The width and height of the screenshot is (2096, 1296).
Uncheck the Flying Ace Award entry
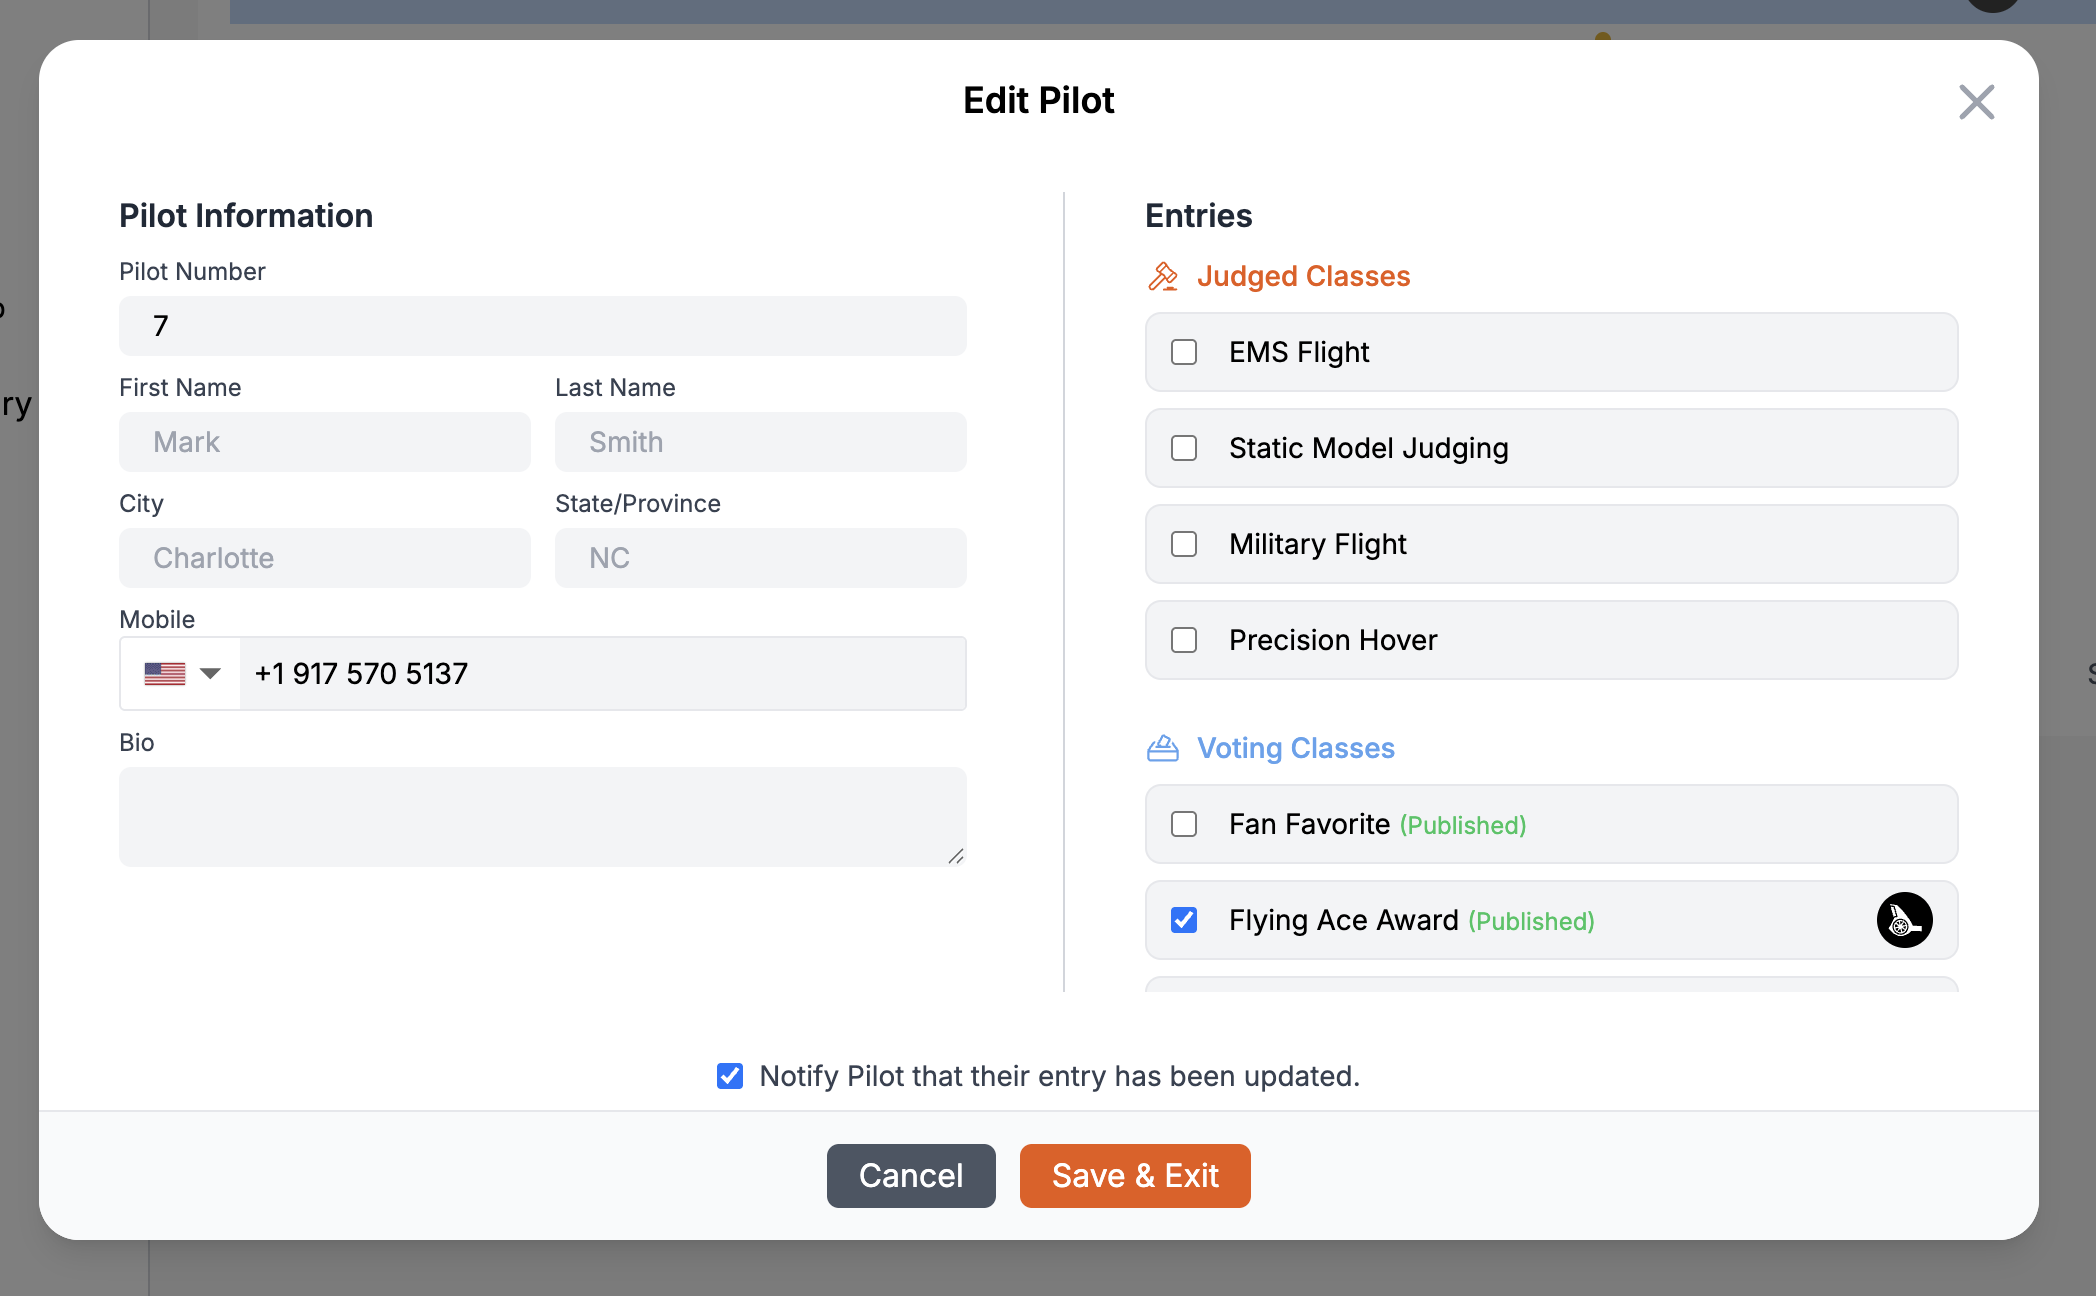pyautogui.click(x=1184, y=920)
